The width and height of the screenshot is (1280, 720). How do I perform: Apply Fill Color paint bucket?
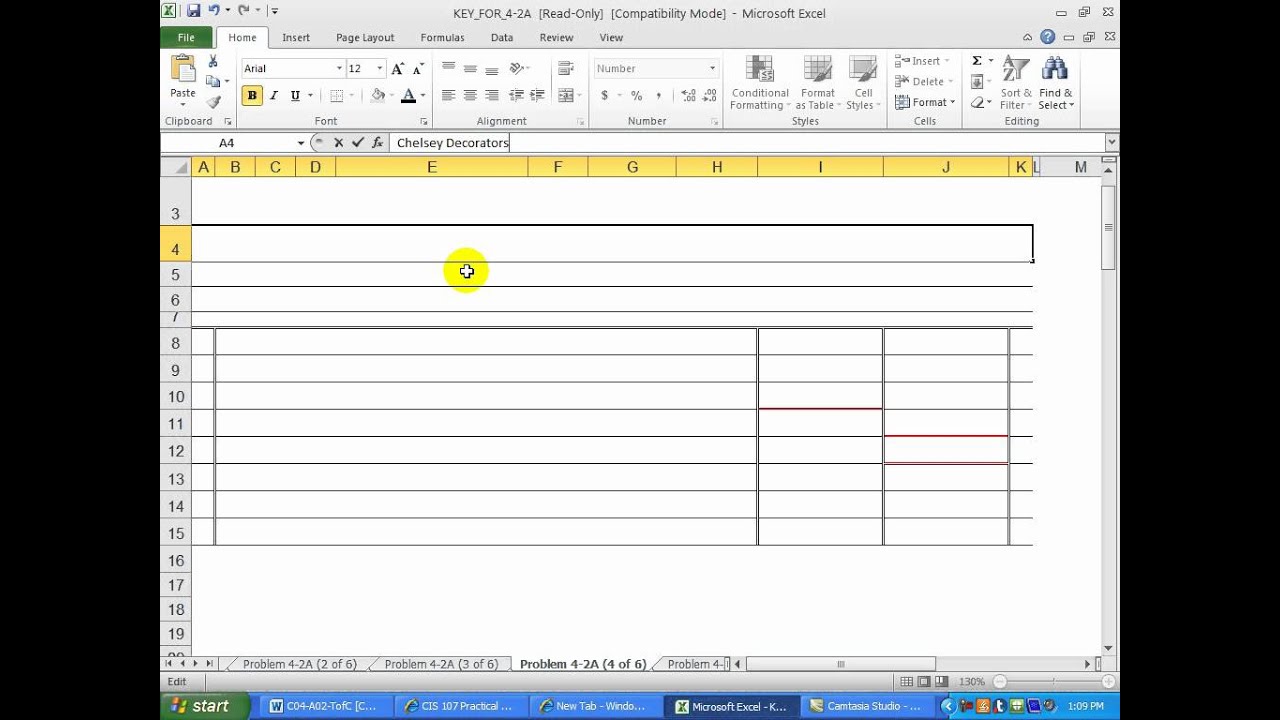point(378,96)
